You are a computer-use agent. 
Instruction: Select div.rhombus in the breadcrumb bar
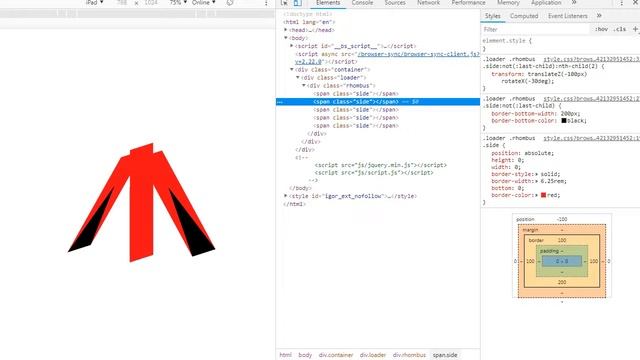point(409,355)
